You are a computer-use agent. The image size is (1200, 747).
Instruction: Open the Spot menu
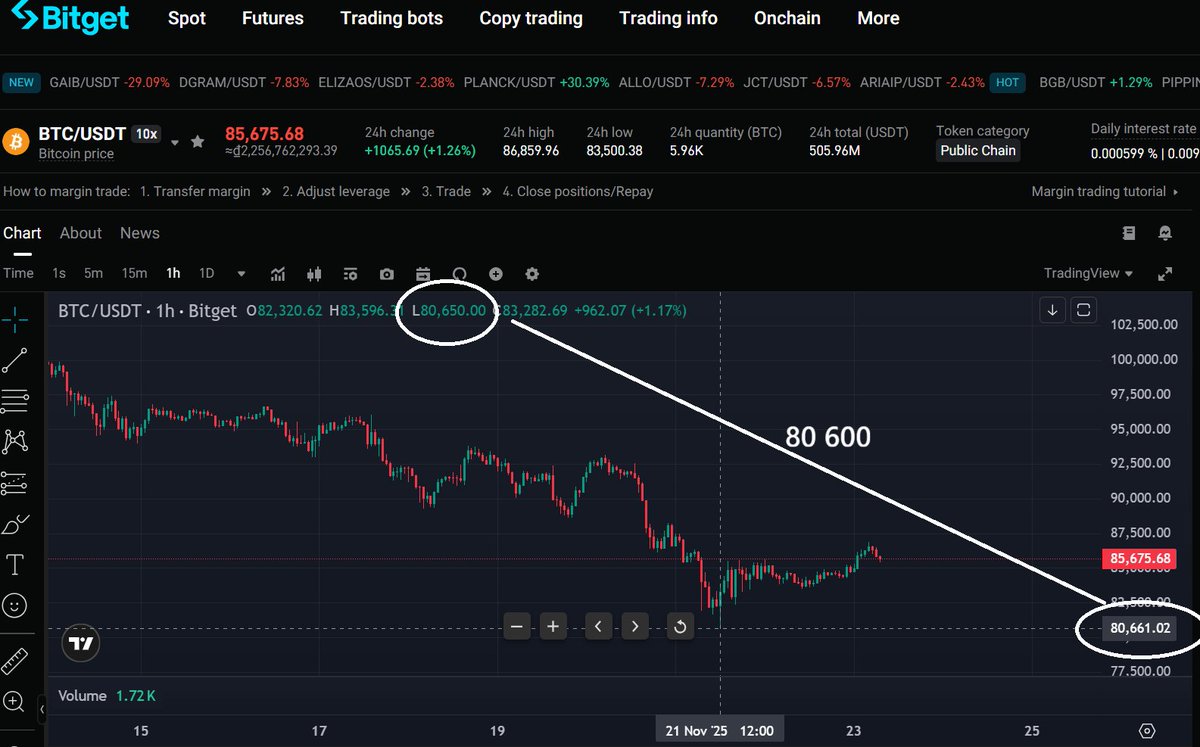tap(186, 18)
